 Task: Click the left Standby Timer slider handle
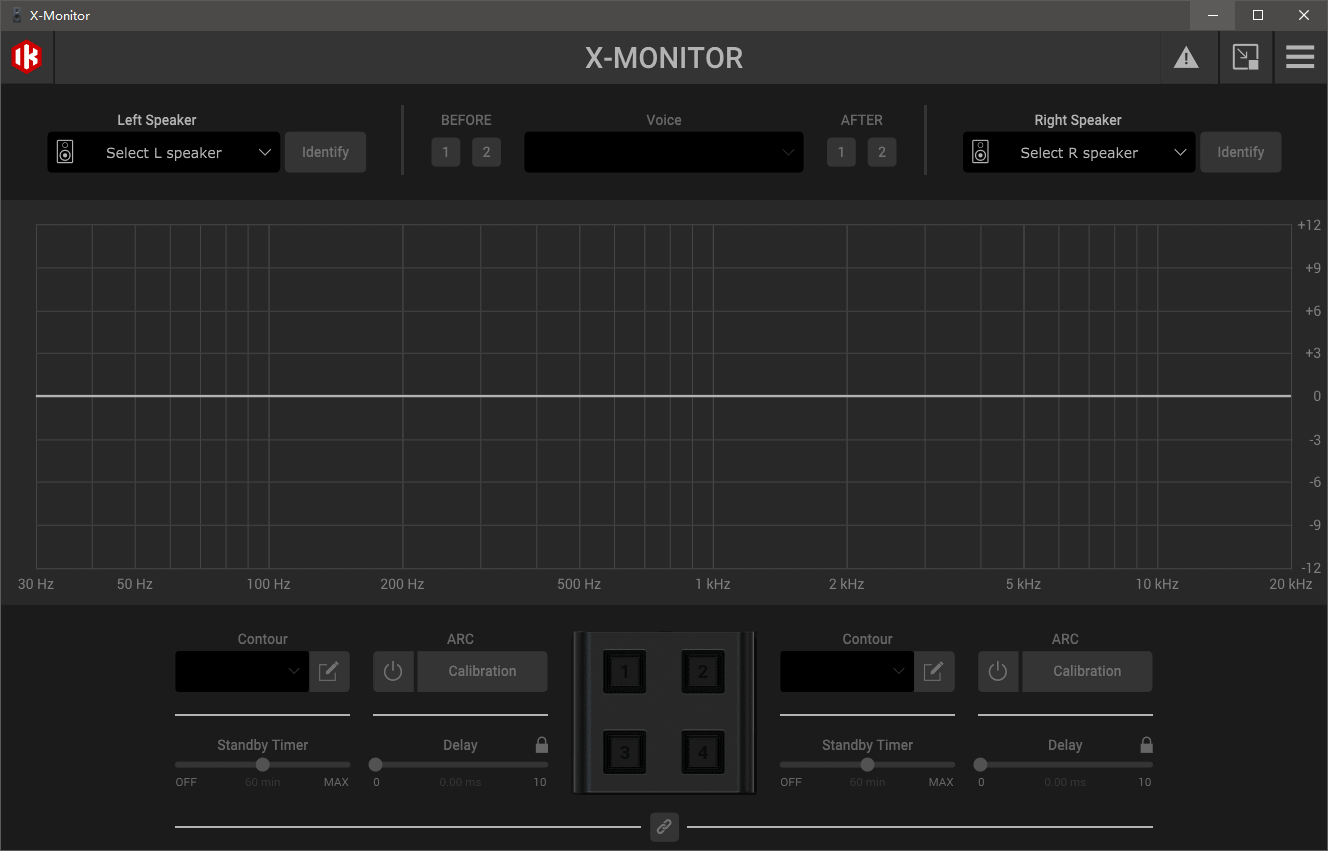coord(263,765)
